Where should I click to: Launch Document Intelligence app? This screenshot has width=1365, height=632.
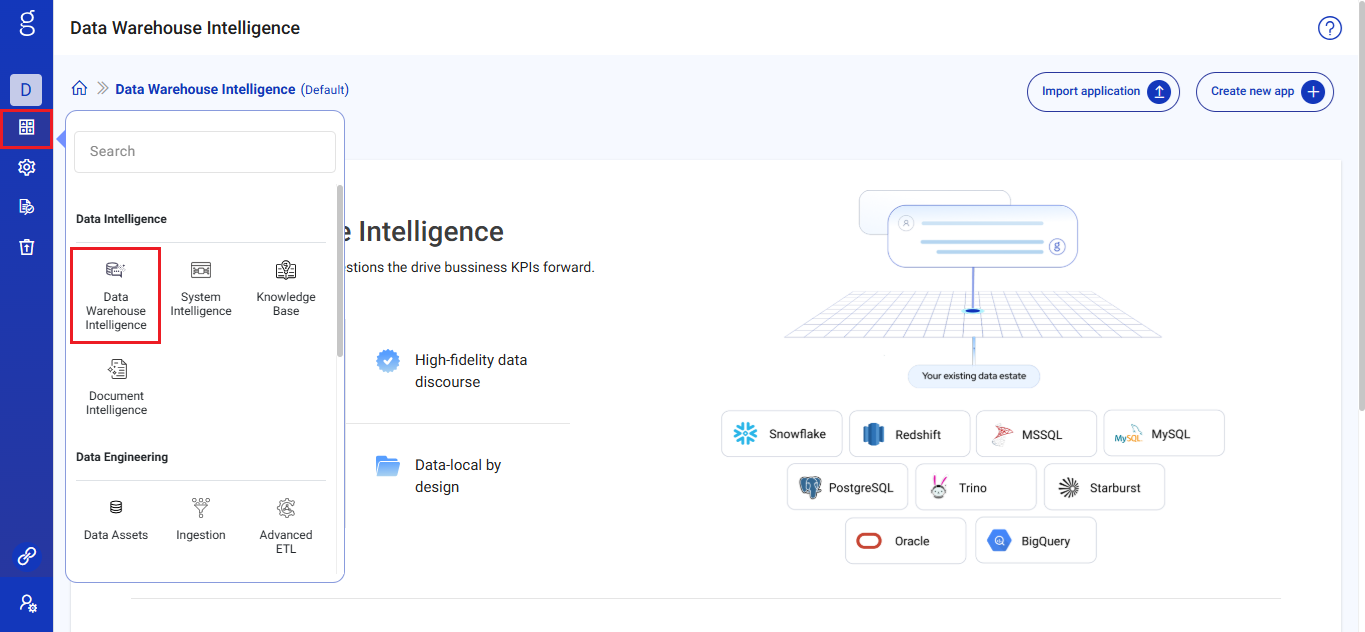[x=116, y=388]
